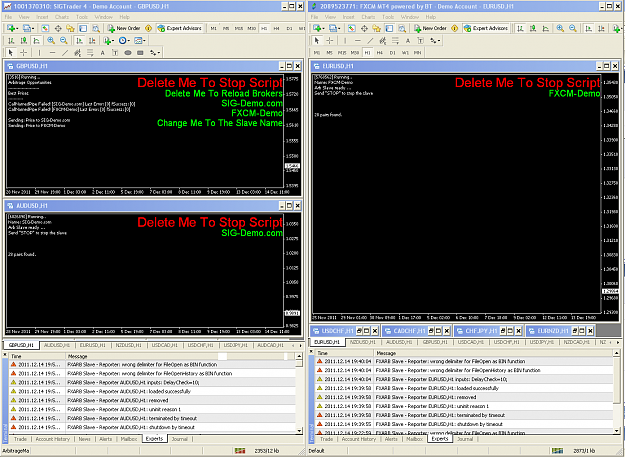Open Indicators list dropdown in SIGTrader

tap(108, 41)
